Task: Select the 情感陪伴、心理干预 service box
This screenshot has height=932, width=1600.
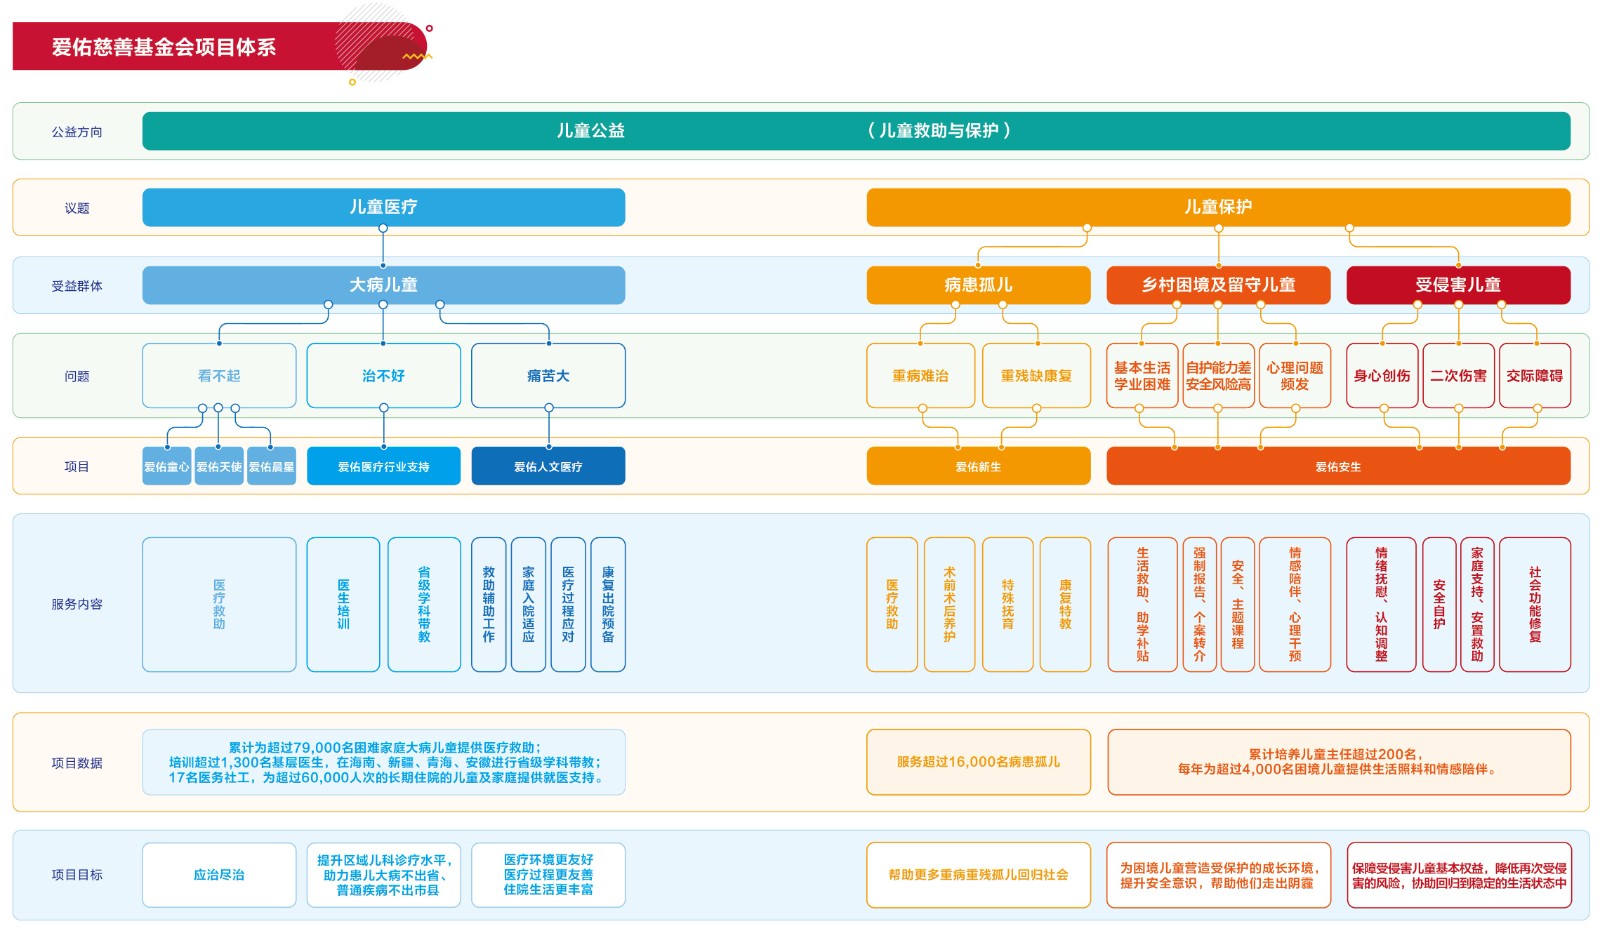Action: tap(1295, 604)
